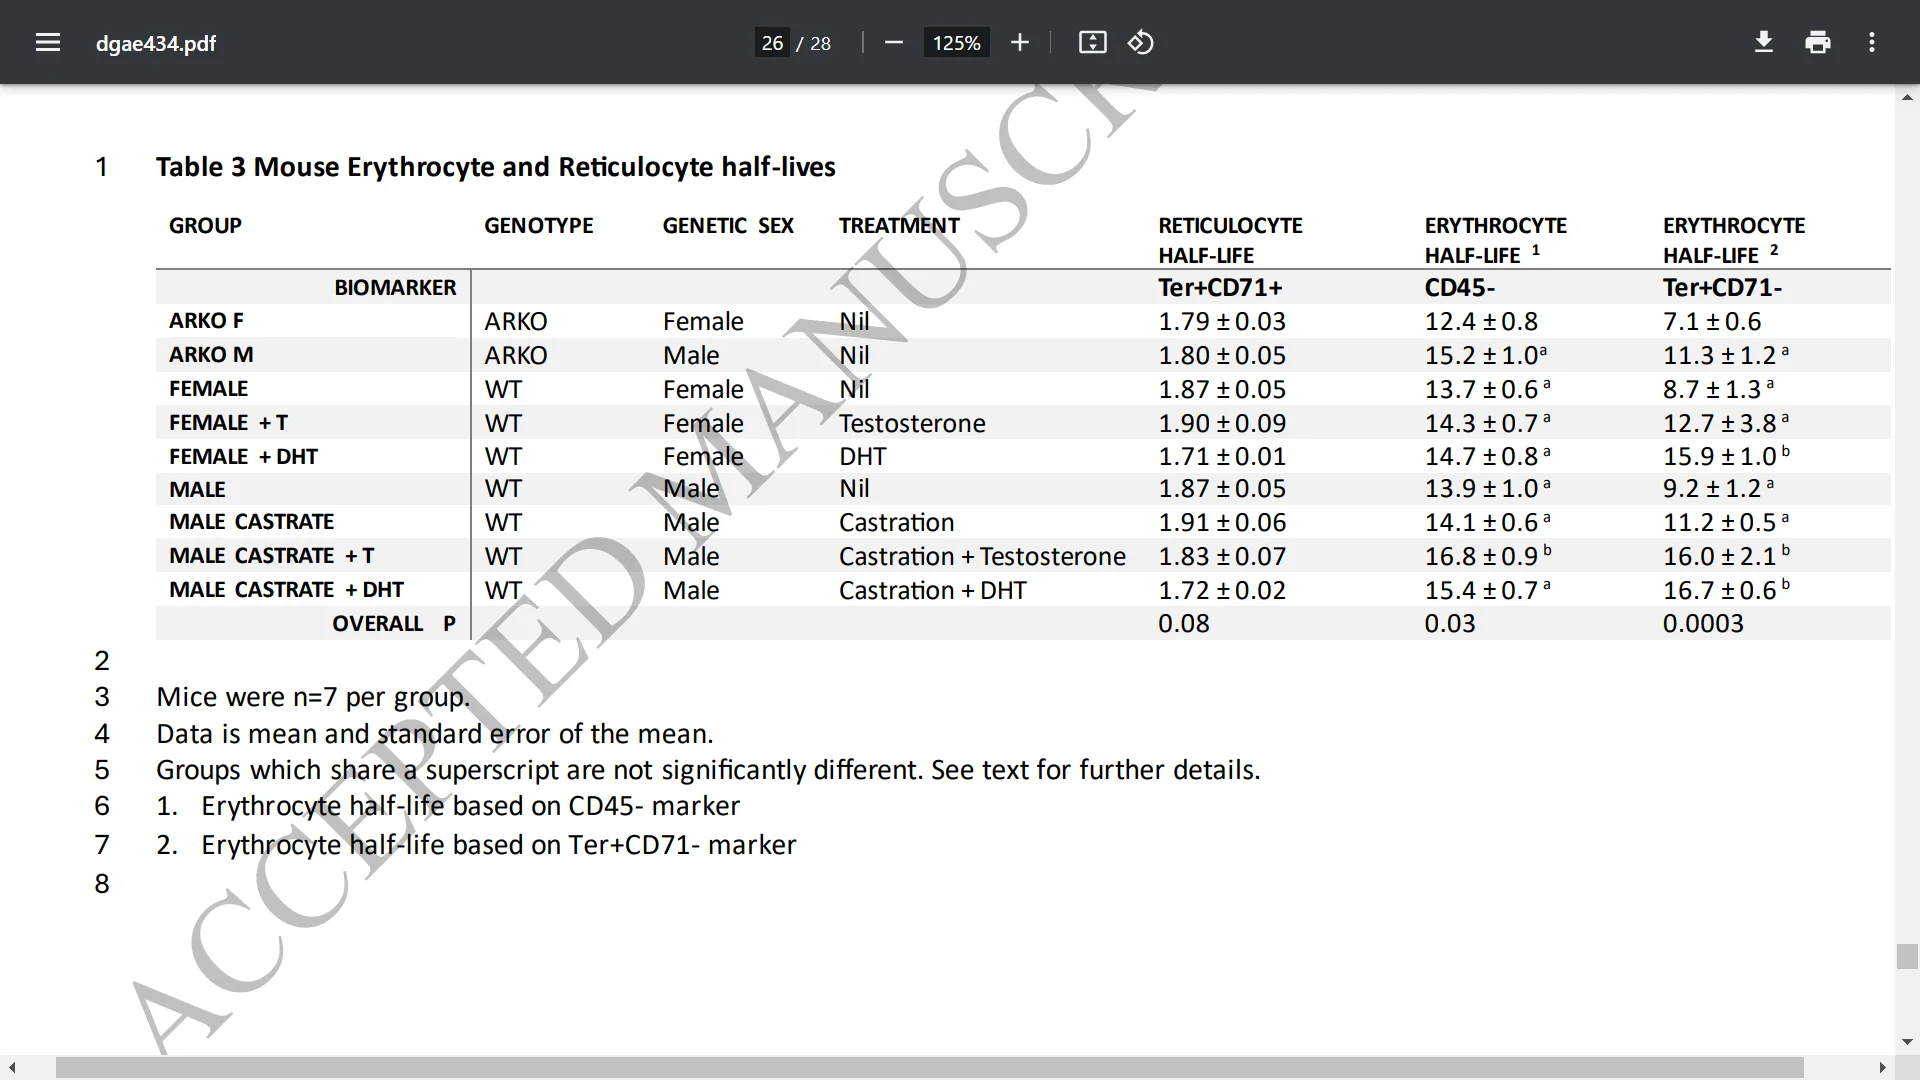Click the 1.91 ± 0.06 value

(1222, 523)
